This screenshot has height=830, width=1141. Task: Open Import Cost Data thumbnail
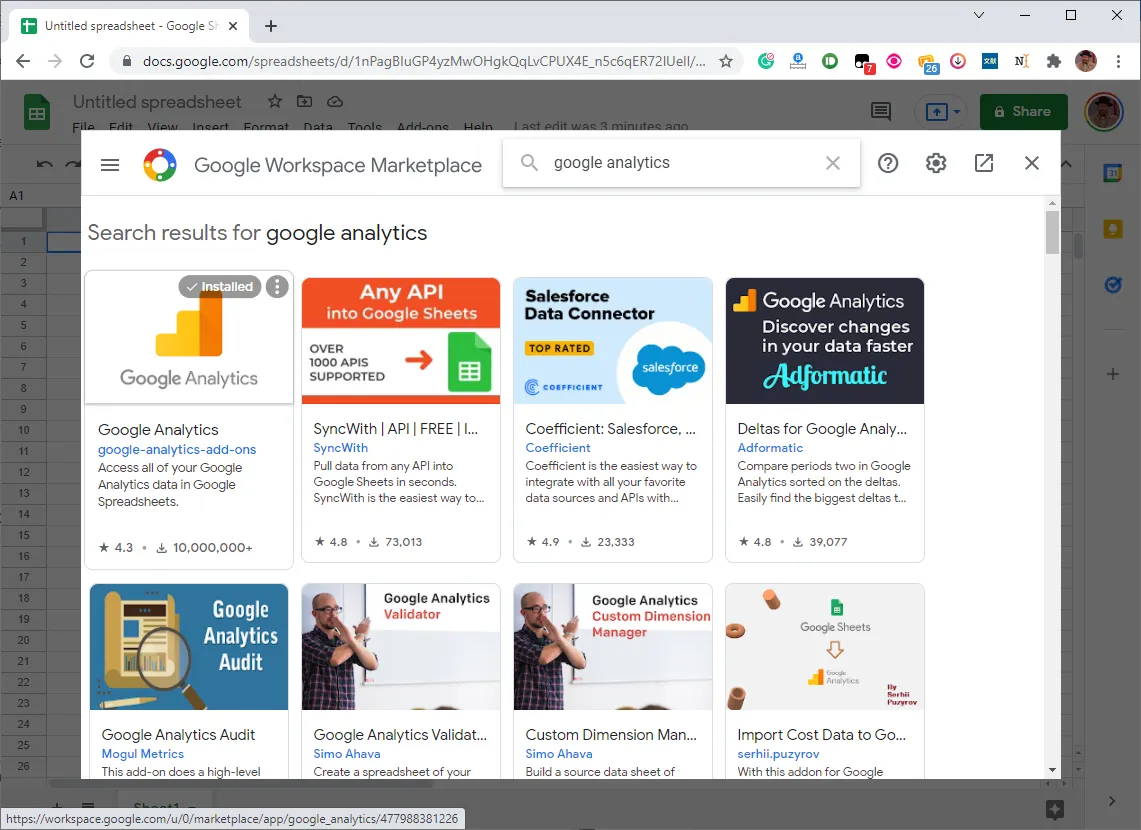(824, 647)
